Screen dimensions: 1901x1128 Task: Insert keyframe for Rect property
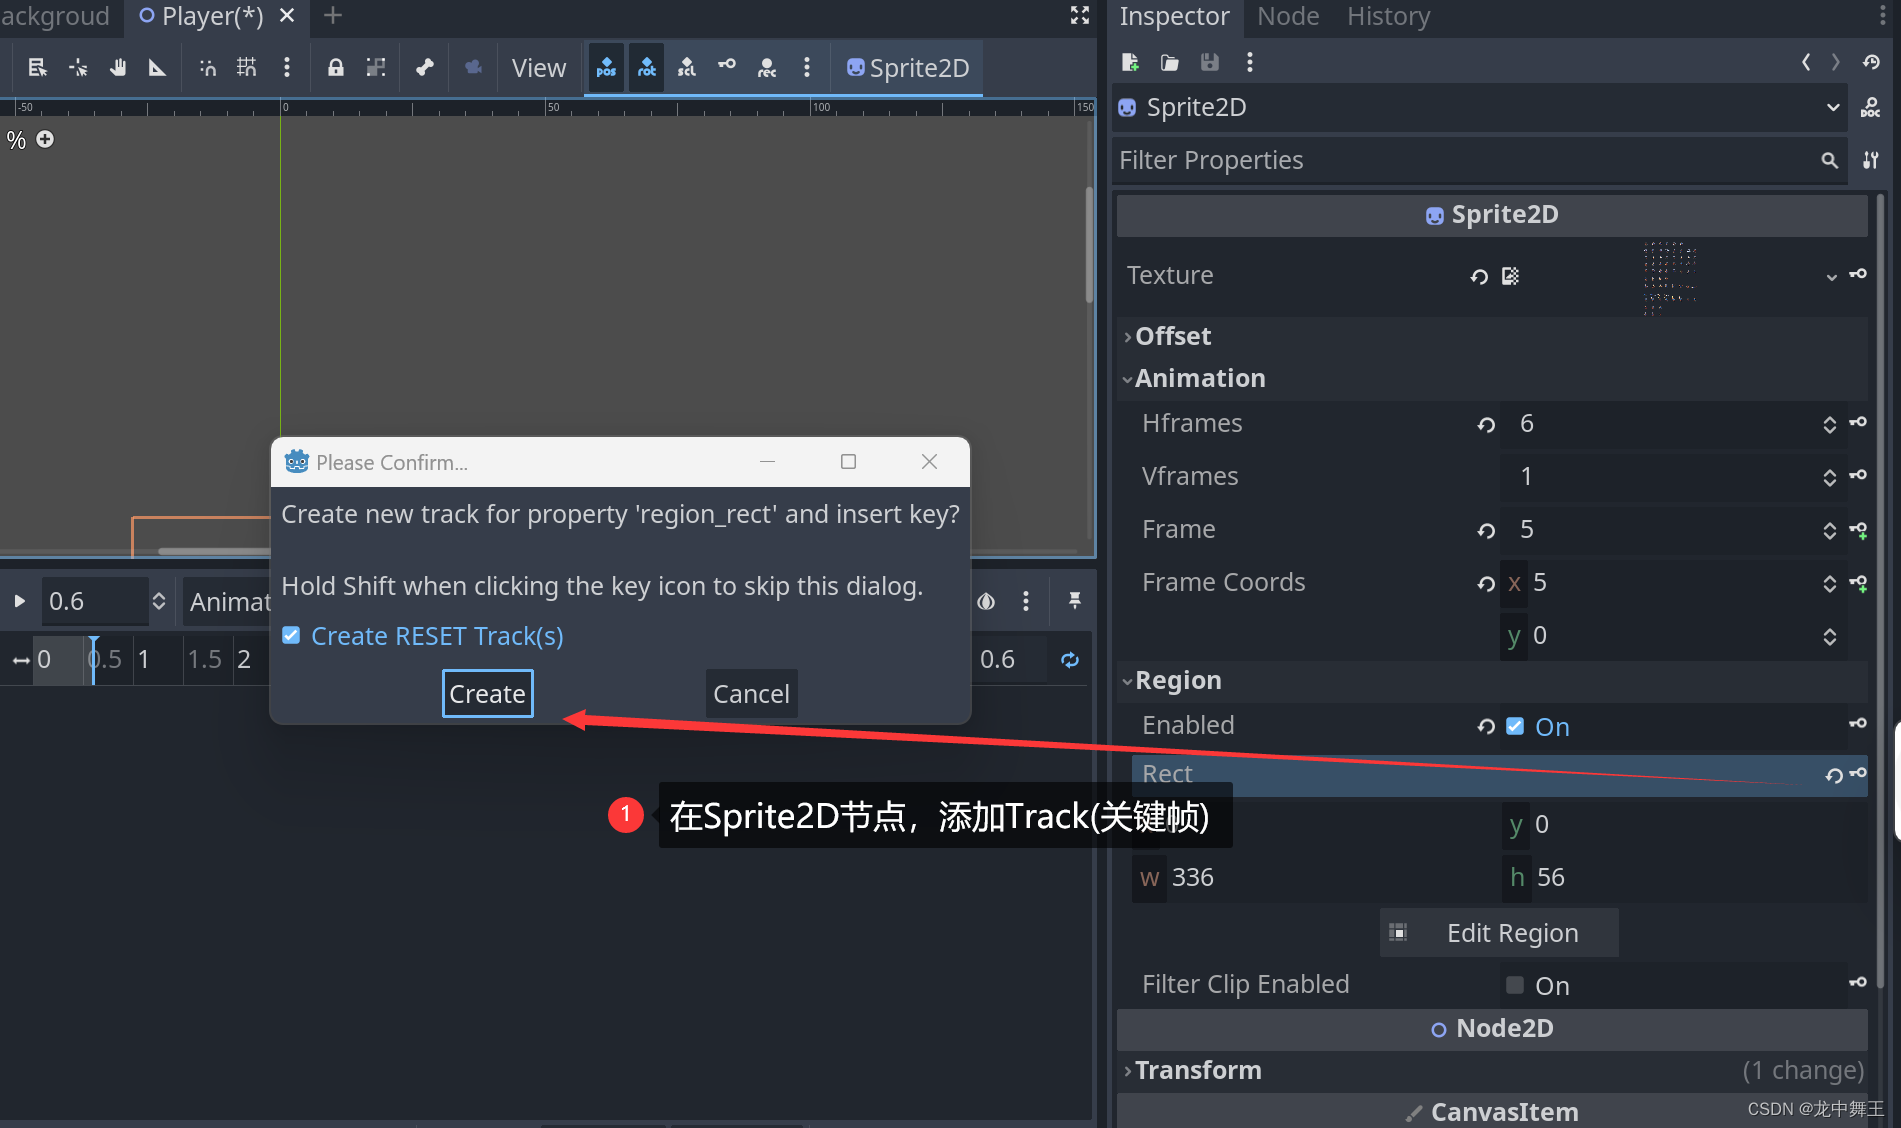(x=1858, y=773)
